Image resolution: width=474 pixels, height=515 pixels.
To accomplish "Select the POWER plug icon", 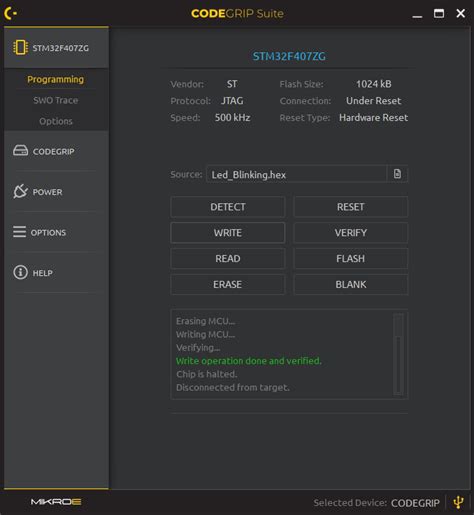I will [x=20, y=191].
